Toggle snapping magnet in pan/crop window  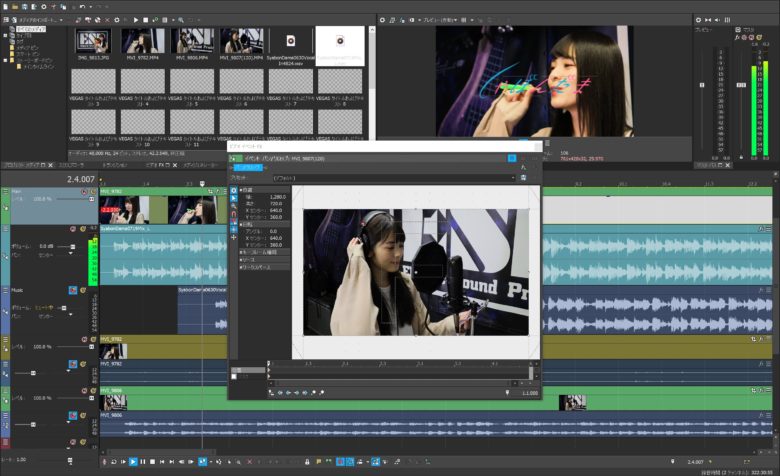[x=234, y=214]
